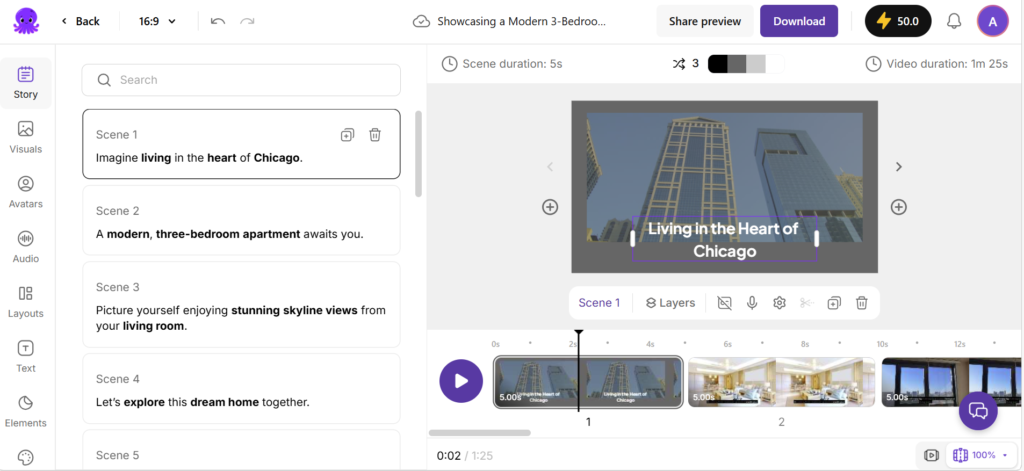Click the Download button

click(799, 21)
